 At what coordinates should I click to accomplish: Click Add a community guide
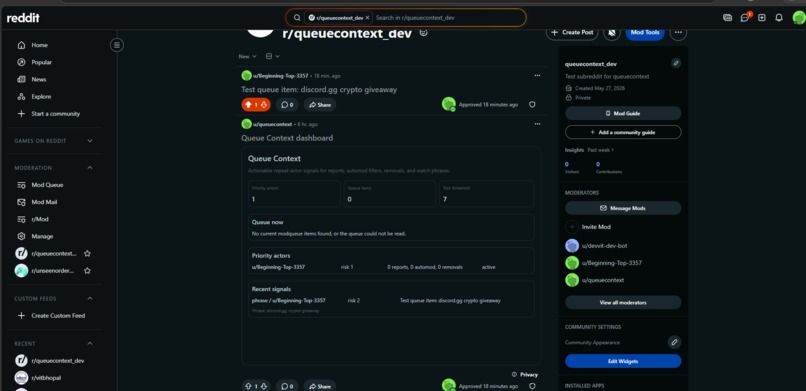point(623,132)
